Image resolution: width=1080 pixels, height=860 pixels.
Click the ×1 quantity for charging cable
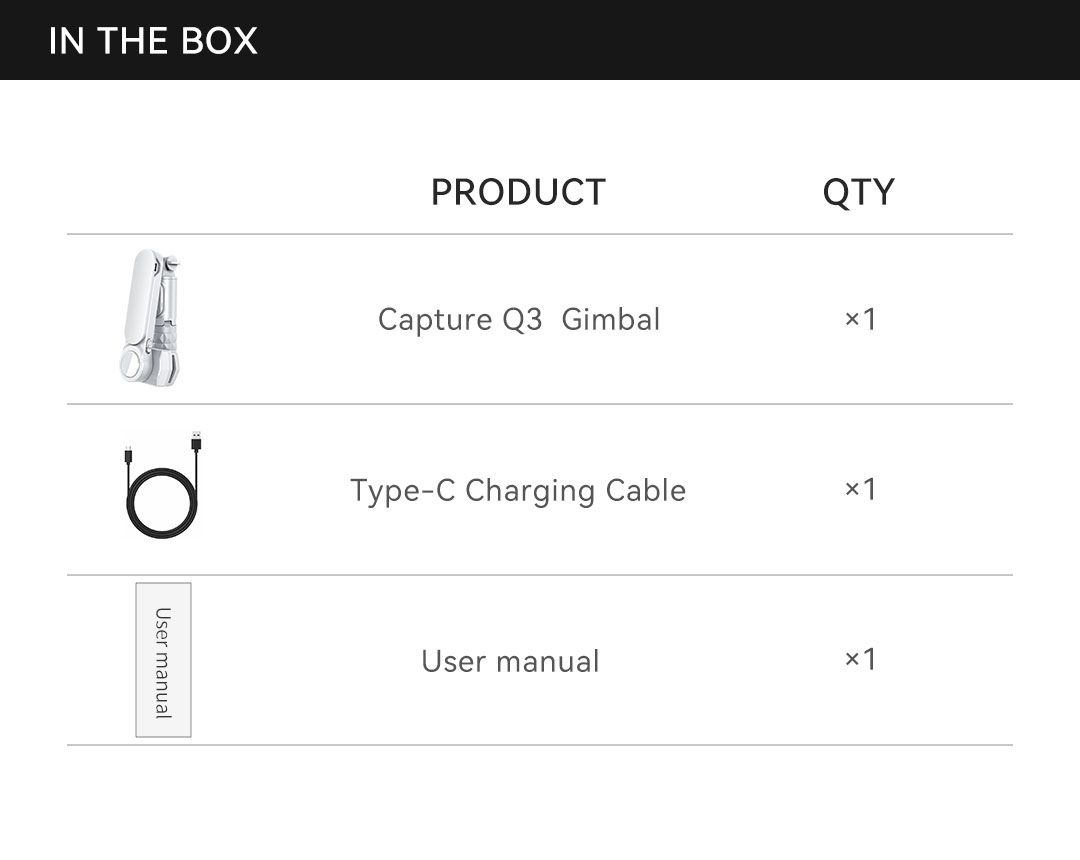point(860,489)
